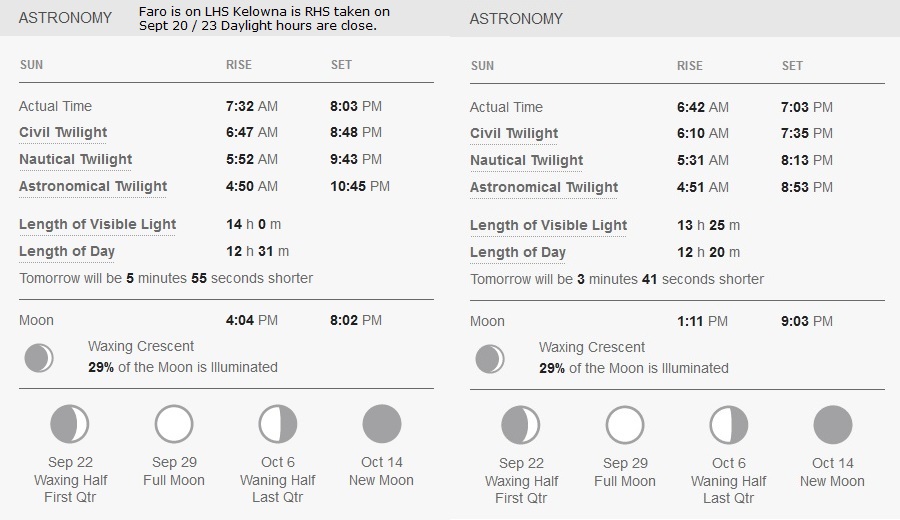Click the left panel Oct 6 Last Quarter moon icon

(278, 424)
